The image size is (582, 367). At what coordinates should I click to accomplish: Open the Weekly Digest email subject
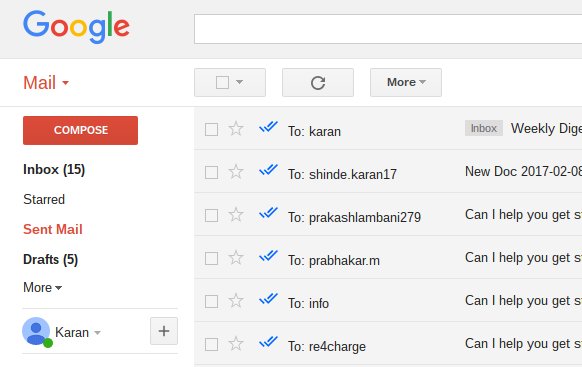546,128
